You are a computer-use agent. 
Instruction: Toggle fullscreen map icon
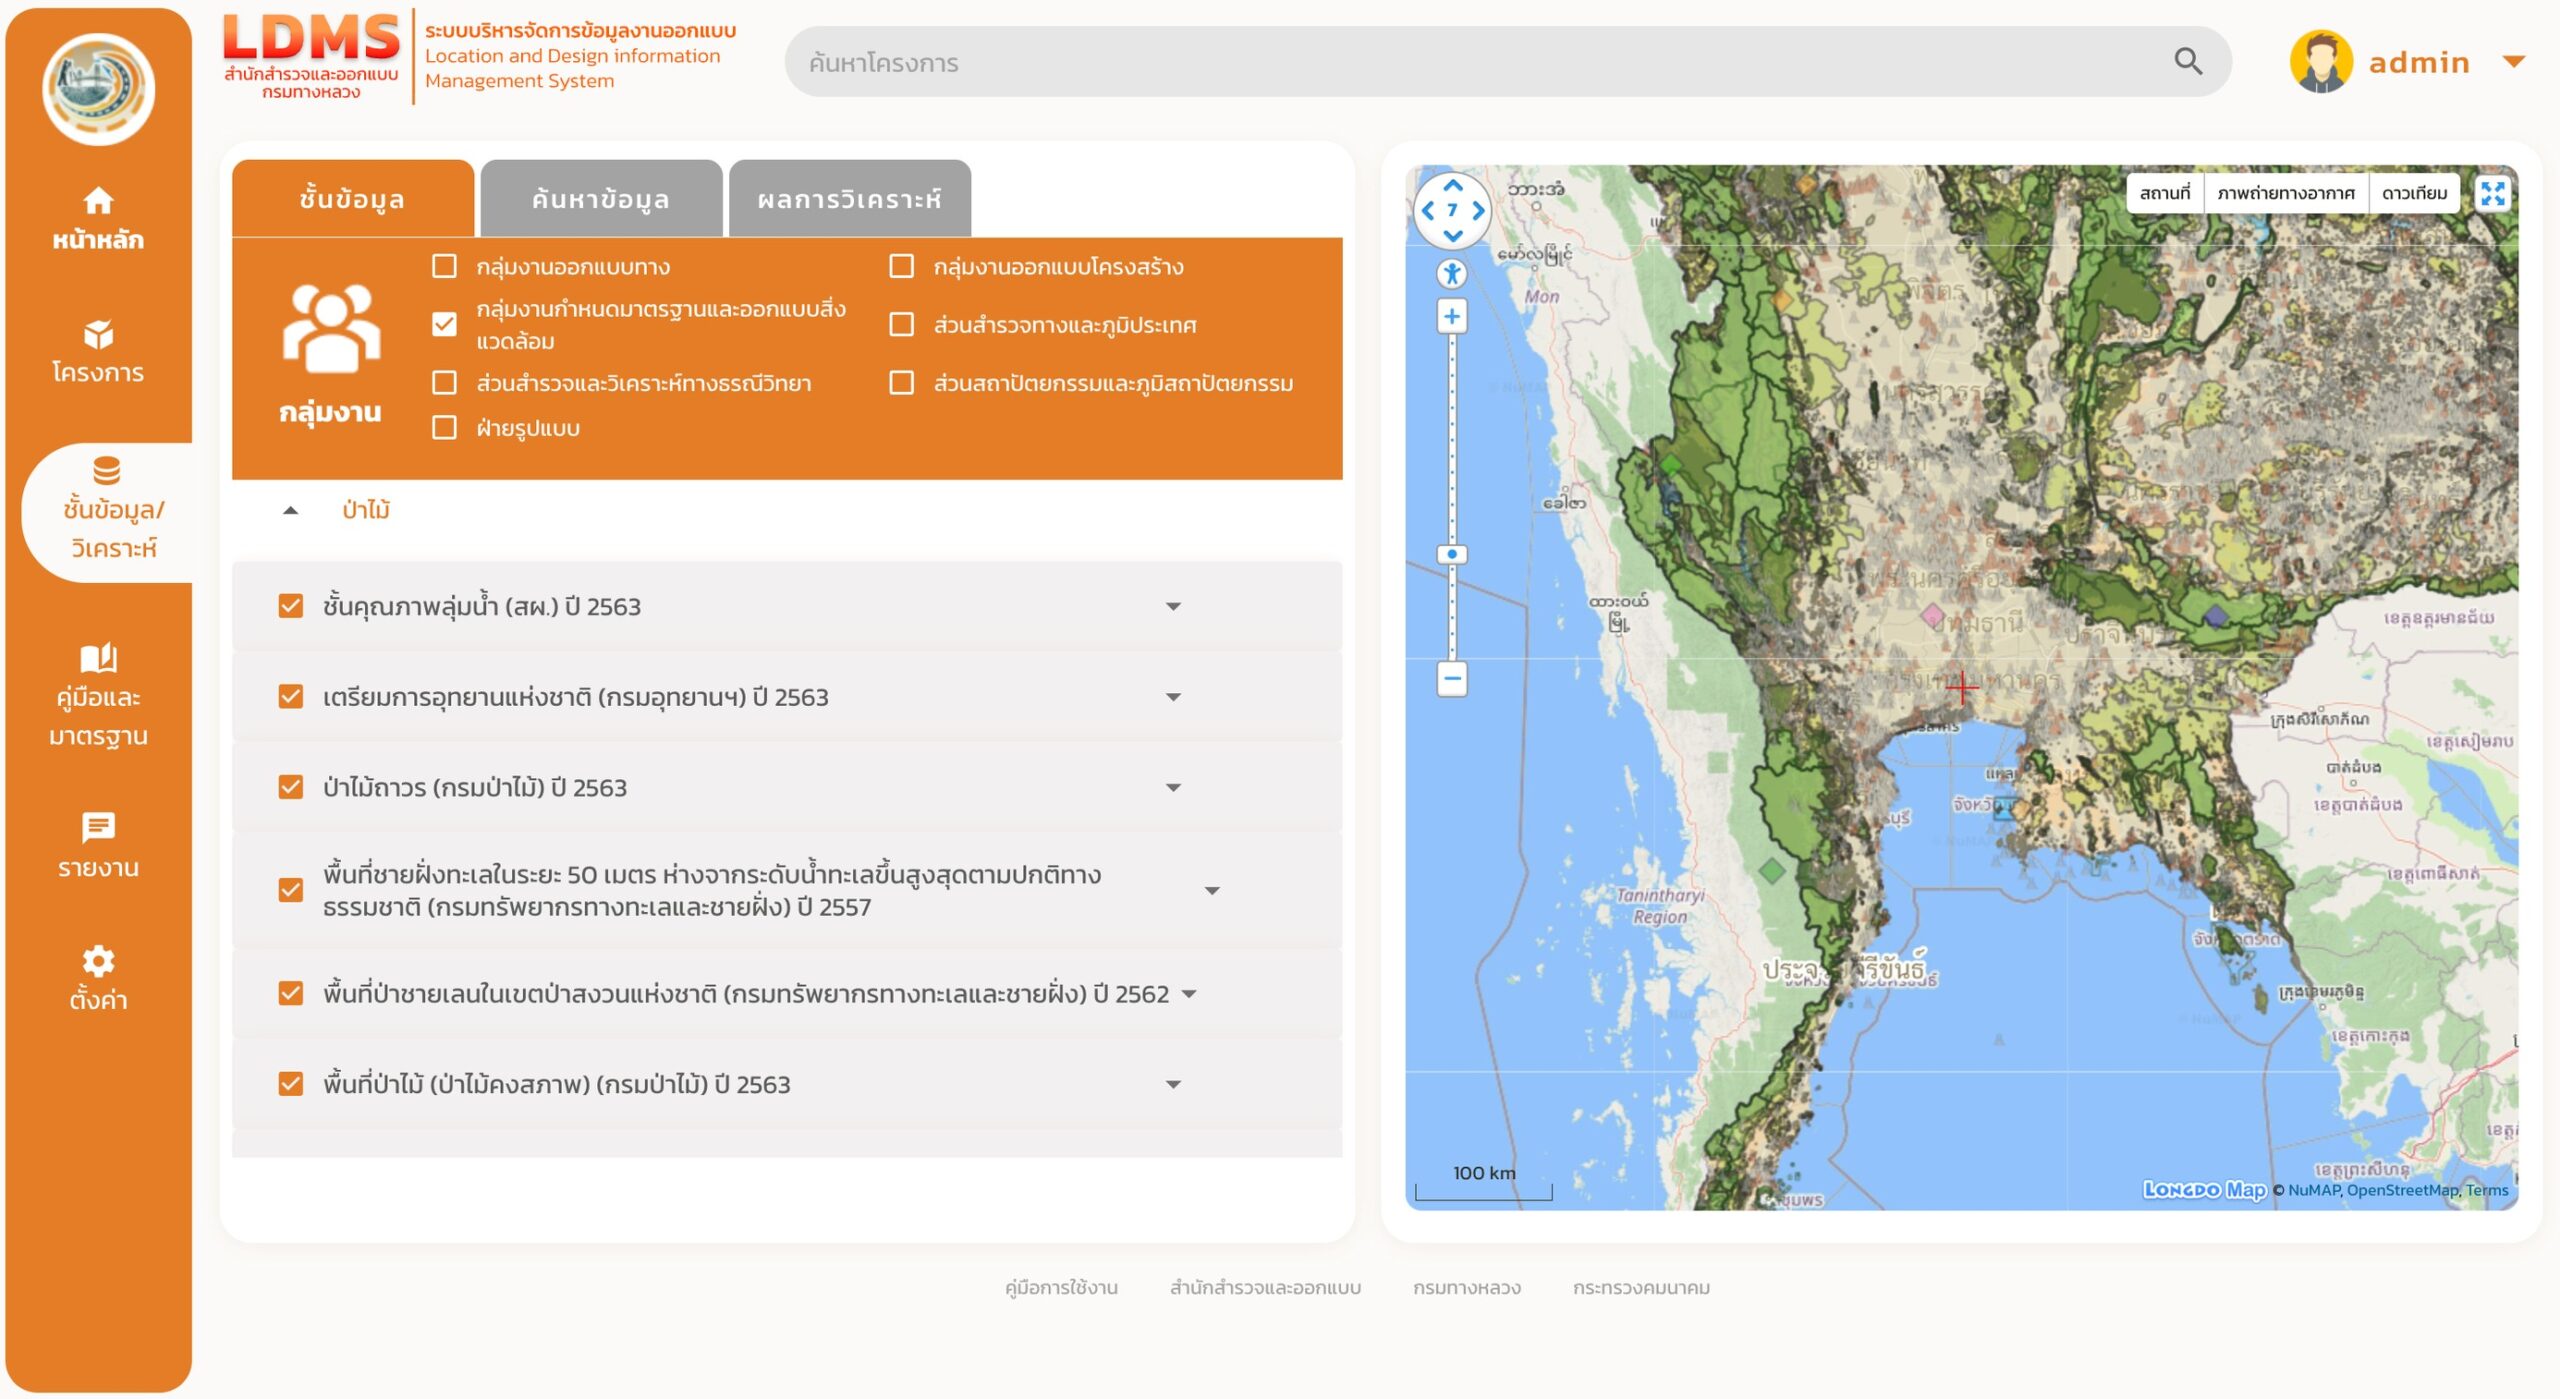tap(2492, 193)
